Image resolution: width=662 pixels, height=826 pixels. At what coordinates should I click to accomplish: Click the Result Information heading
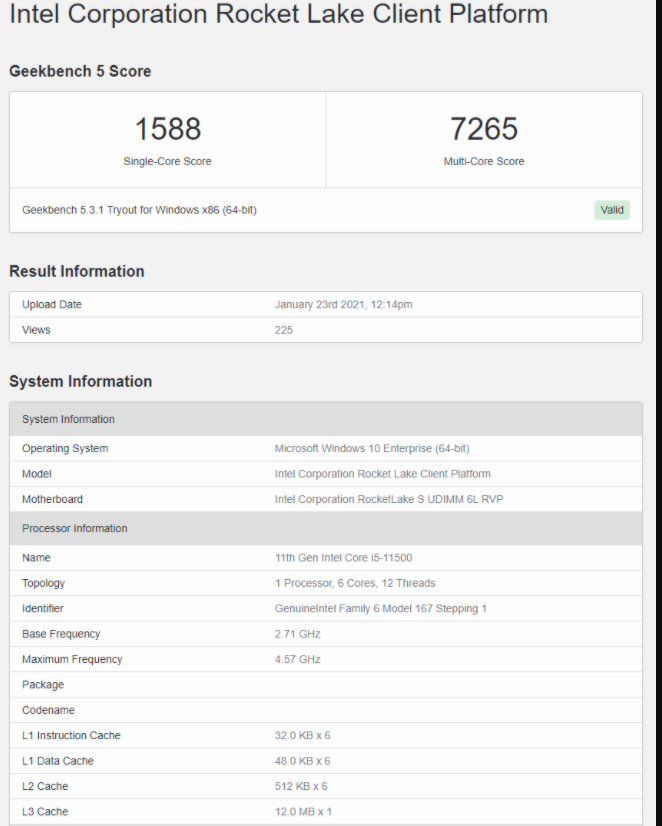tap(77, 271)
